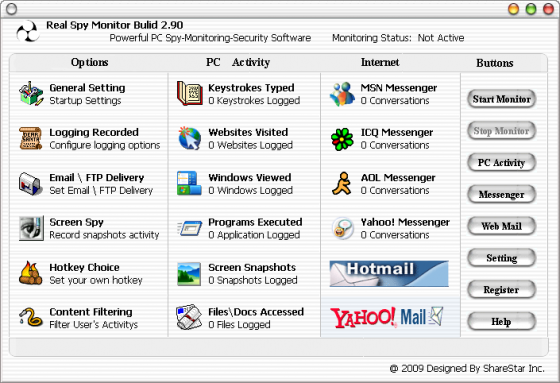Click 'Filter User's Activitys' text
The width and height of the screenshot is (560, 383).
click(94, 325)
